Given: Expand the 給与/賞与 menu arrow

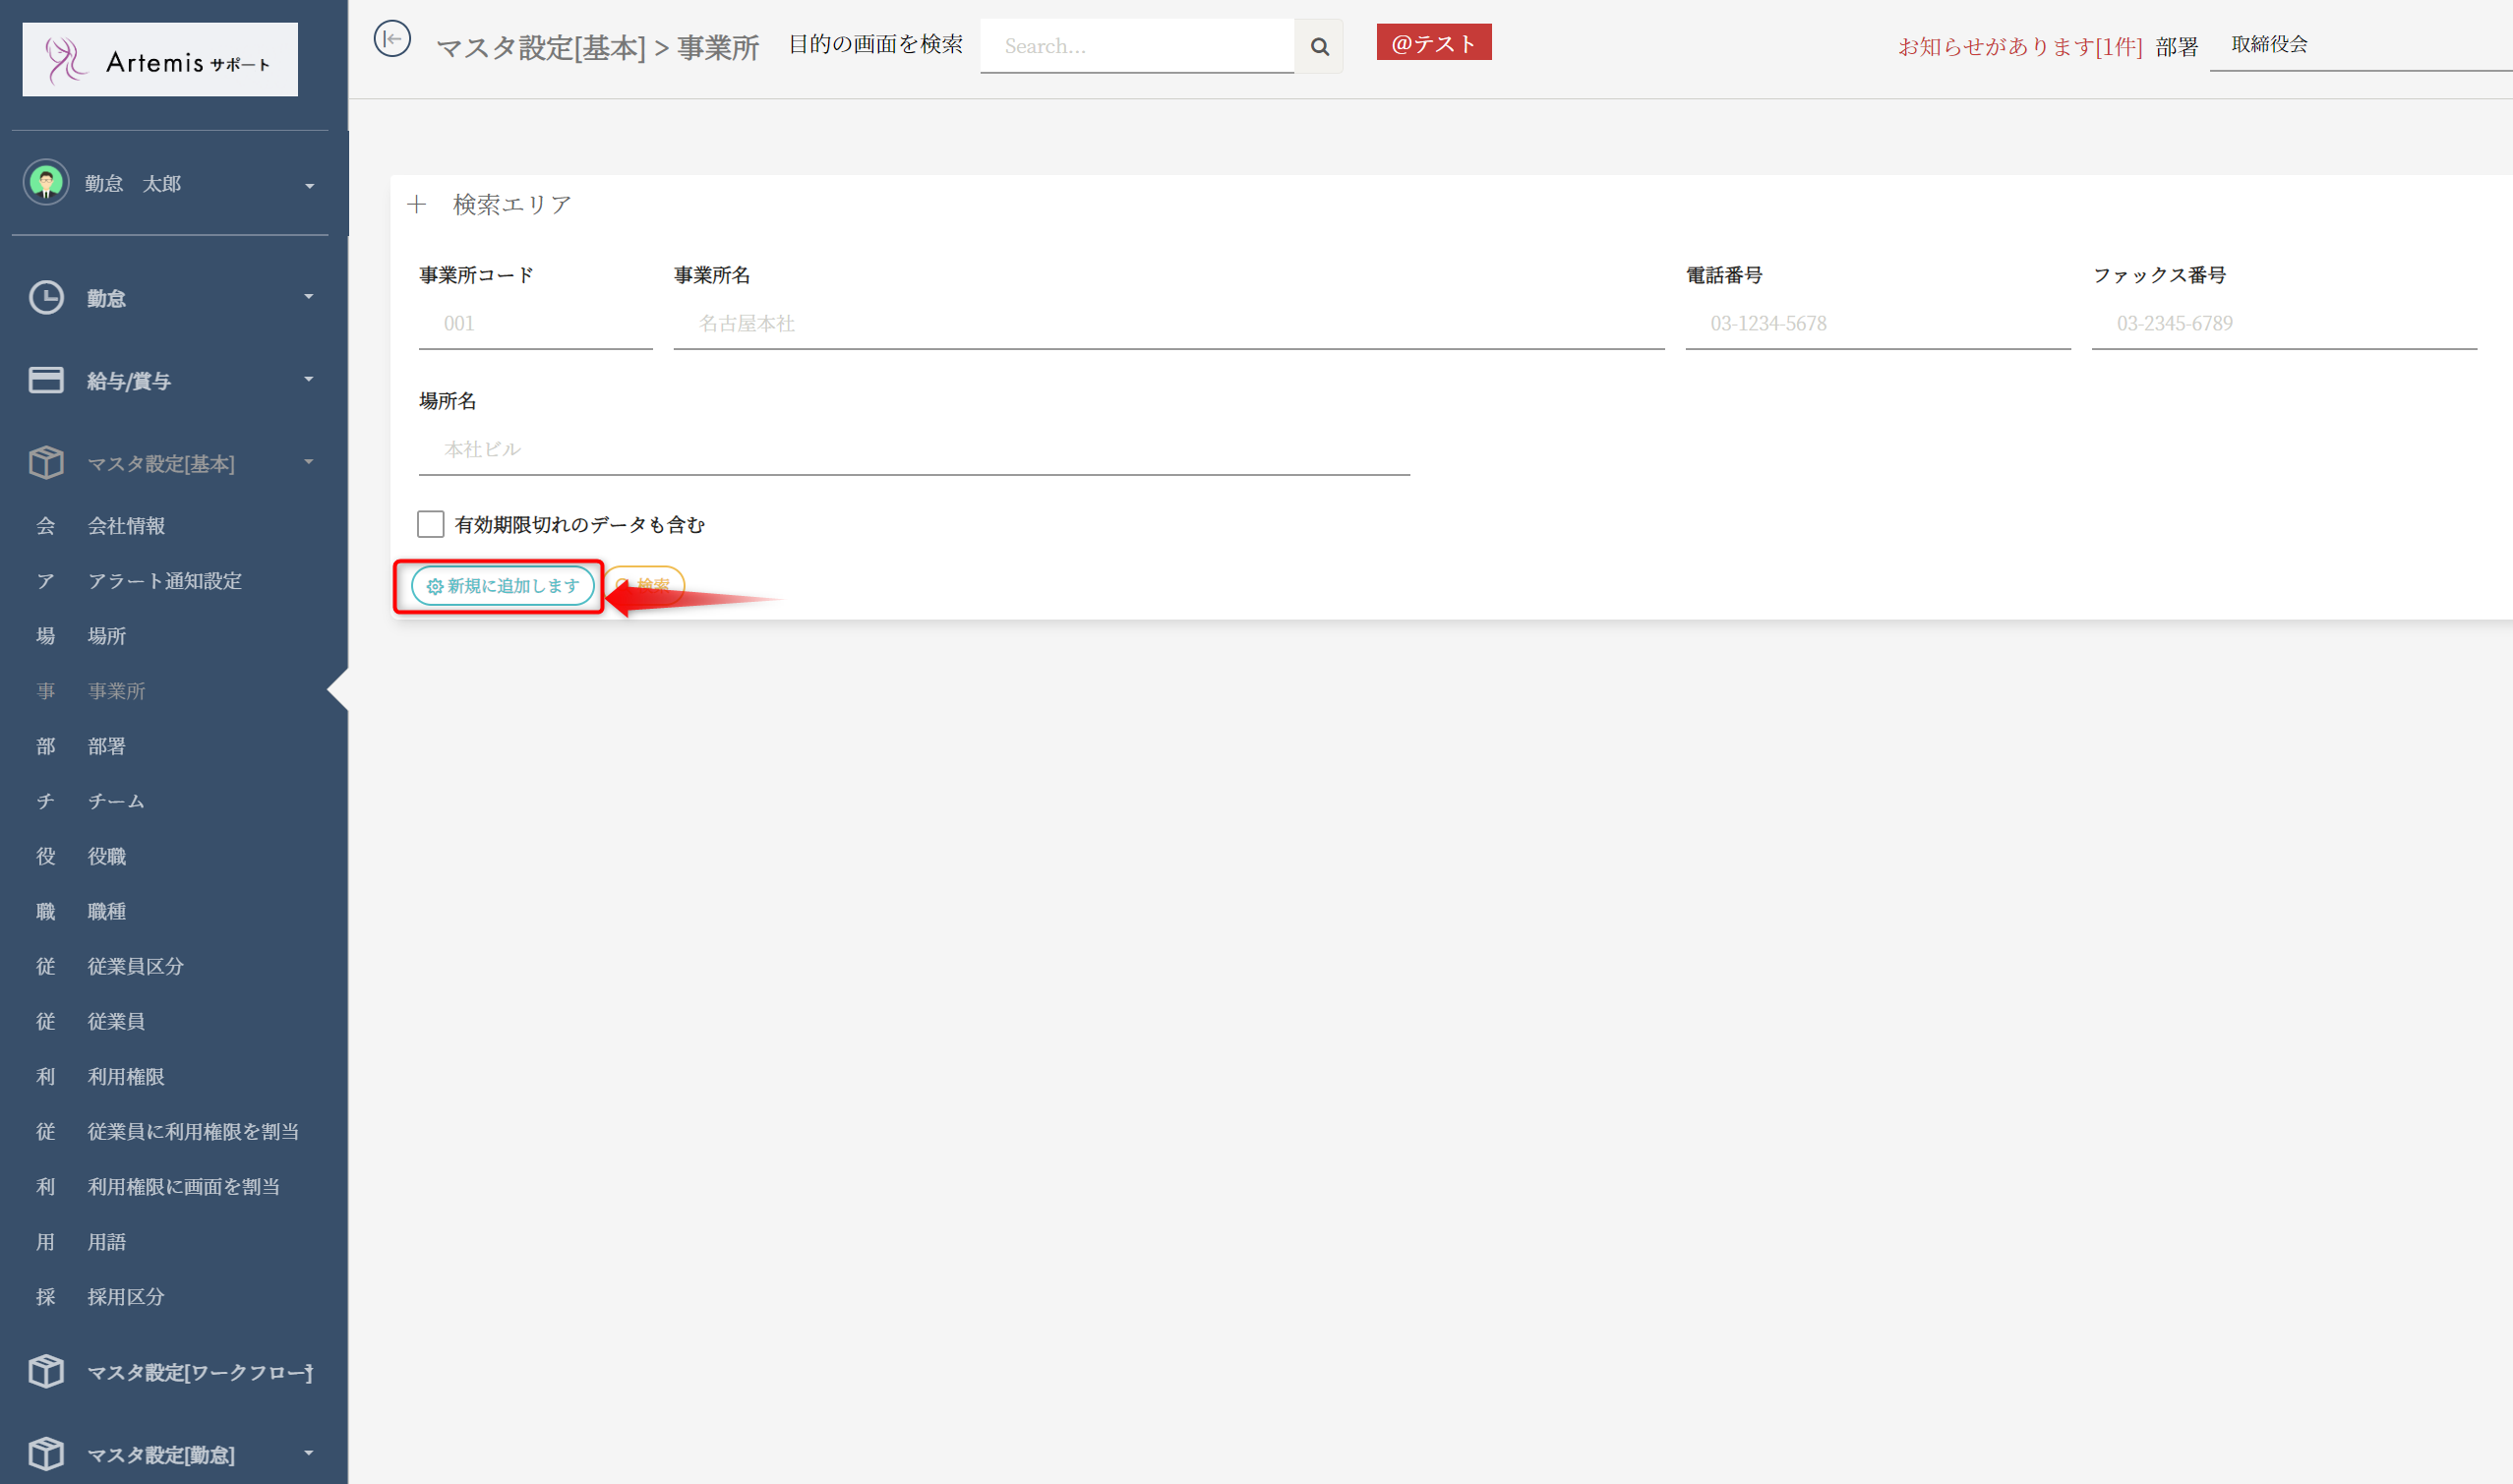Looking at the screenshot, I should point(309,379).
